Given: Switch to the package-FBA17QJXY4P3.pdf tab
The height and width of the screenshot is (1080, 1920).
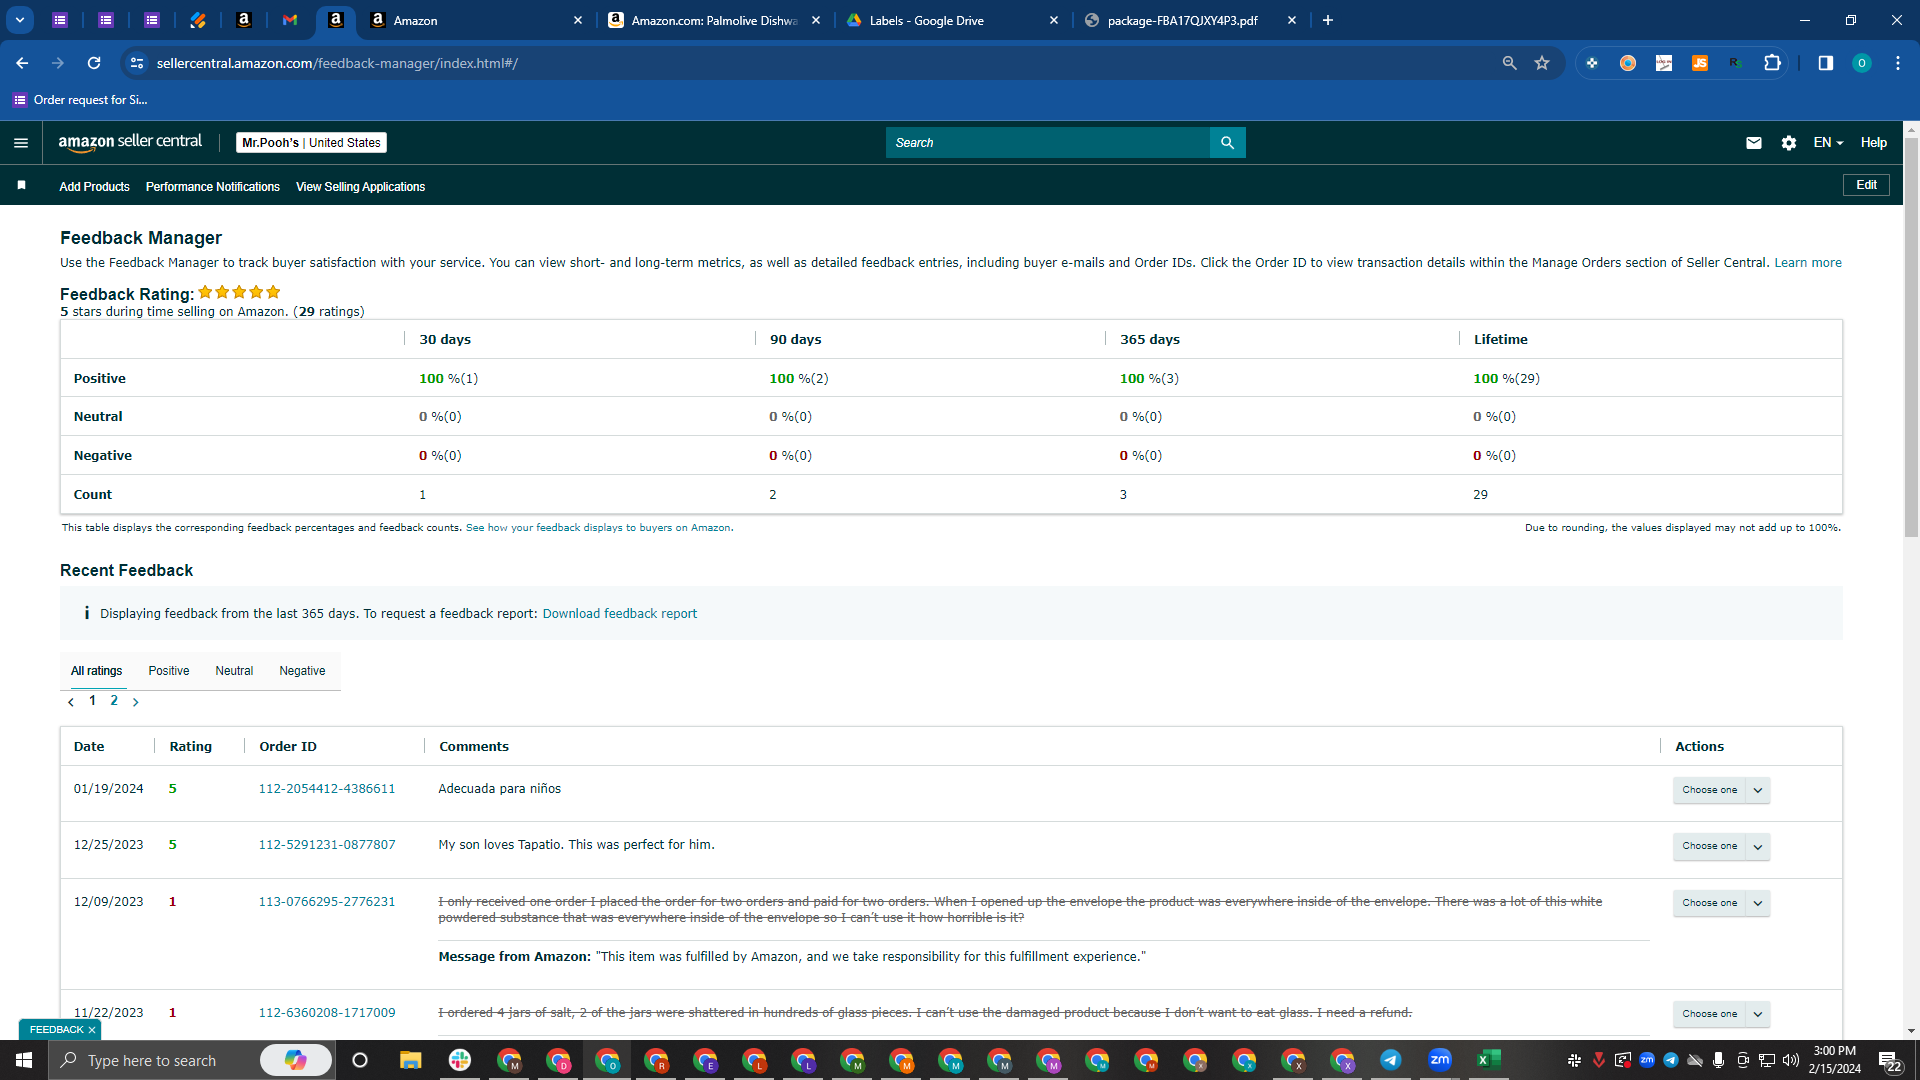Looking at the screenshot, I should pos(1189,20).
